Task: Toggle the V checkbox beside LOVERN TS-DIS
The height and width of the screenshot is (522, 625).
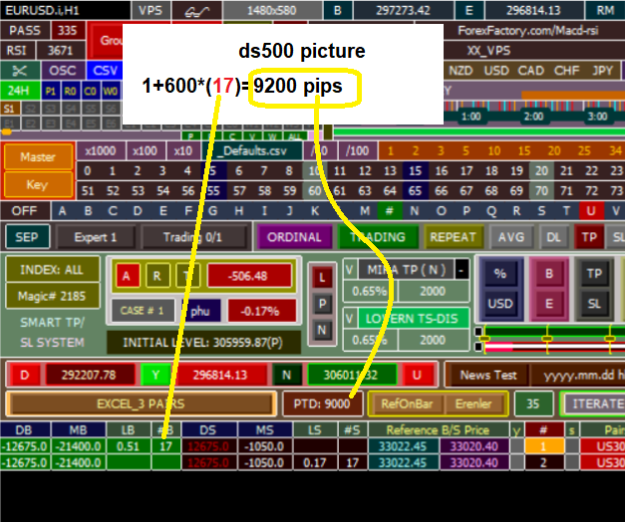Action: click(349, 318)
